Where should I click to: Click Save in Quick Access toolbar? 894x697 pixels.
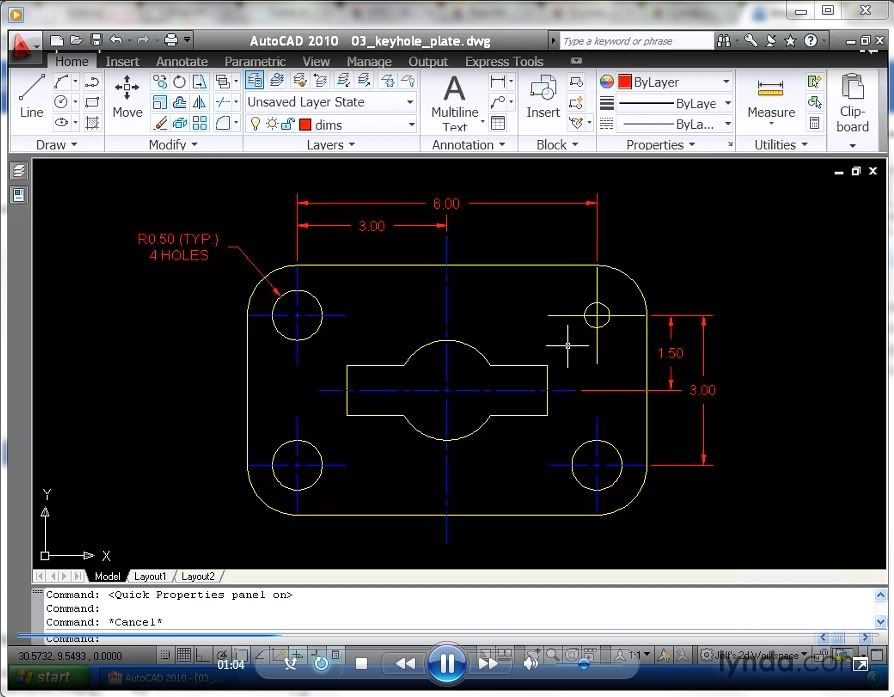click(x=96, y=40)
